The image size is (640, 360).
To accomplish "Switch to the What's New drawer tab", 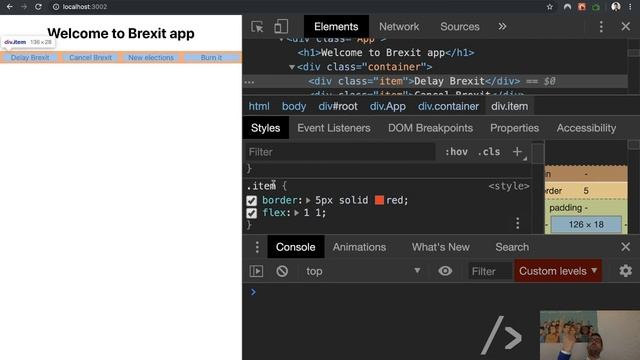I will [x=440, y=247].
